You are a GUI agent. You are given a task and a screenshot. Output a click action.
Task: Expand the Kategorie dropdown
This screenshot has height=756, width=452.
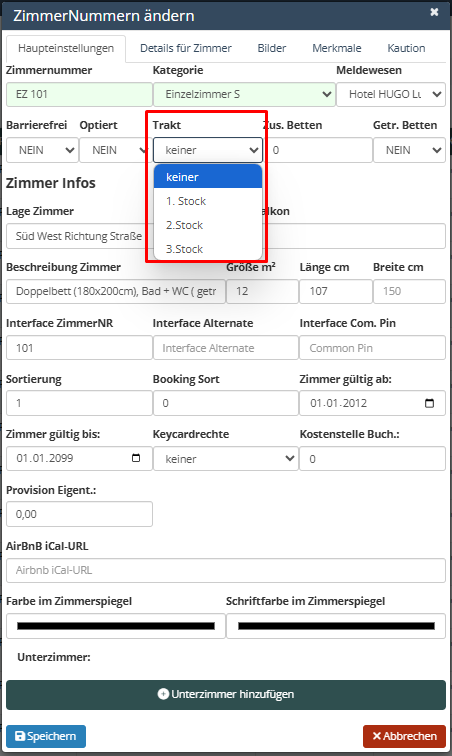(244, 94)
